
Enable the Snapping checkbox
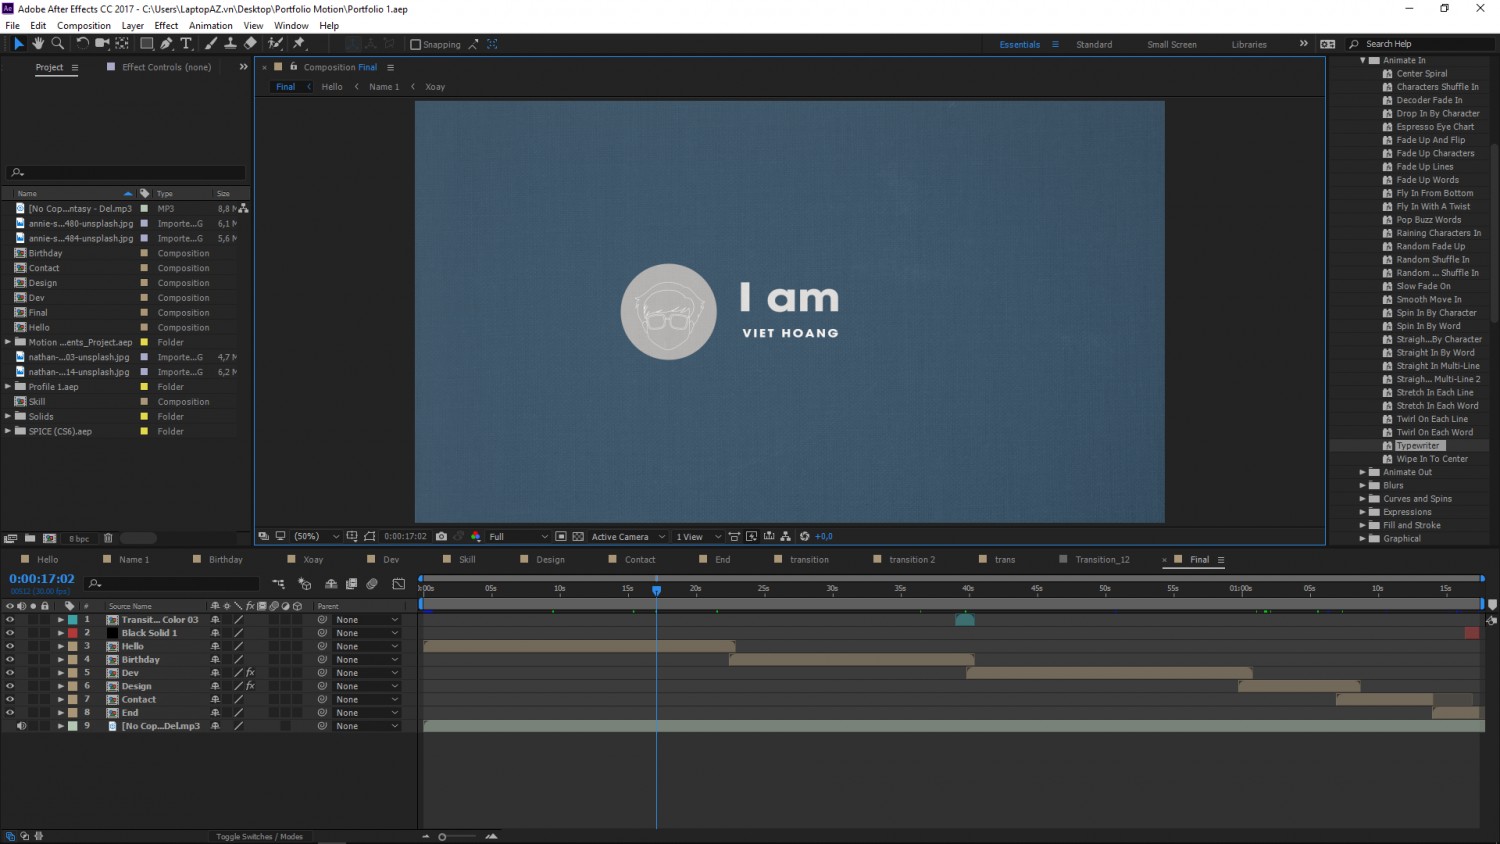416,44
